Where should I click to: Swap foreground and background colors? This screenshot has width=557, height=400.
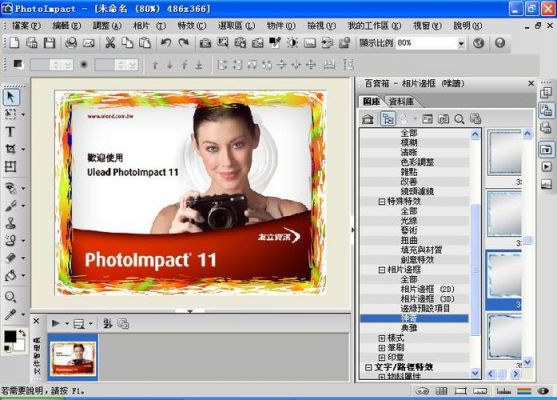click(22, 333)
